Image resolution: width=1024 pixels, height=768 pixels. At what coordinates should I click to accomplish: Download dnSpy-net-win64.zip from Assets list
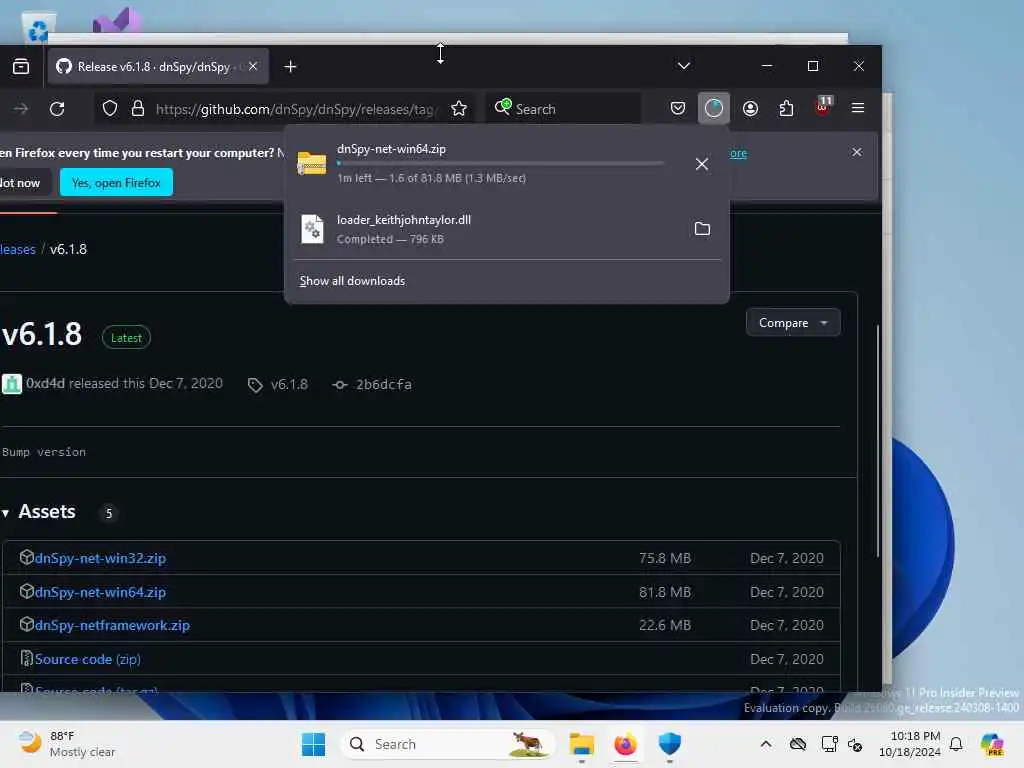[x=100, y=592]
